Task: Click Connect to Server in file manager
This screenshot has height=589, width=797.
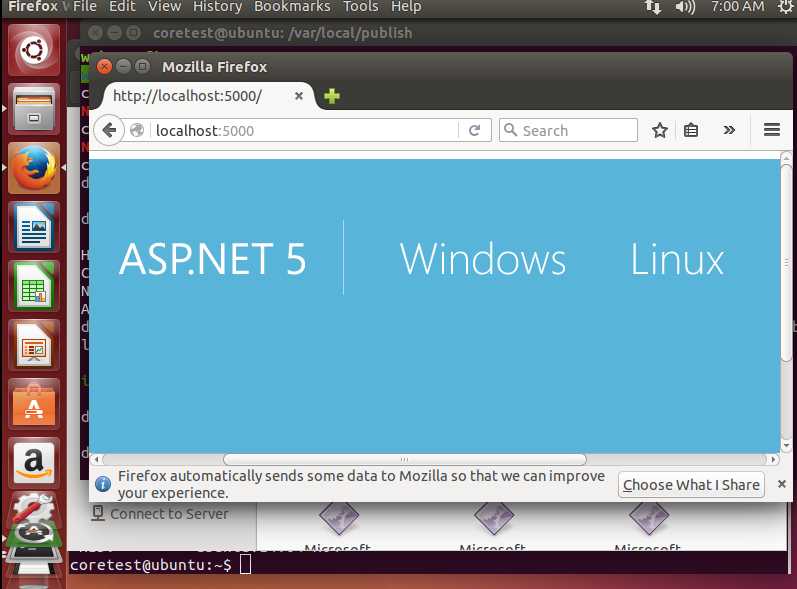Action: point(161,514)
